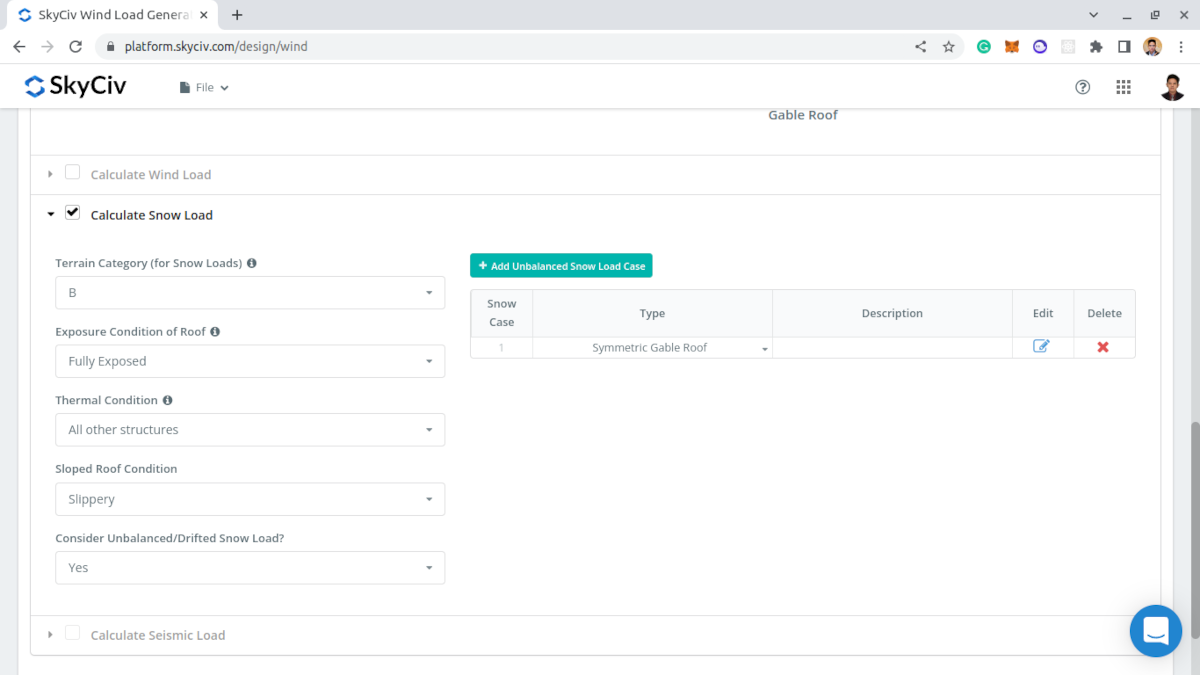Click the info icon beside Exposure Condition of Roof

[x=215, y=331]
